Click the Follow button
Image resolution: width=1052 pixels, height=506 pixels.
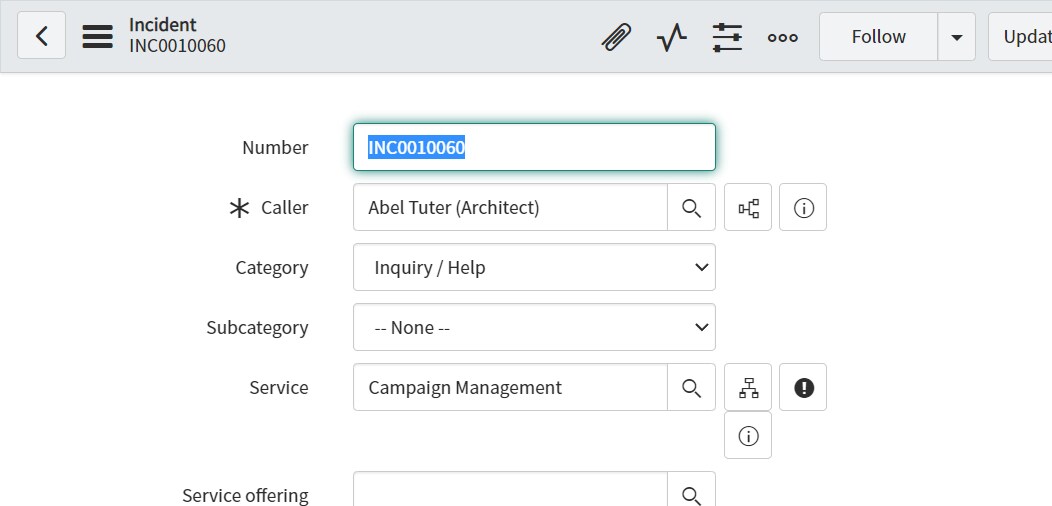pyautogui.click(x=878, y=37)
